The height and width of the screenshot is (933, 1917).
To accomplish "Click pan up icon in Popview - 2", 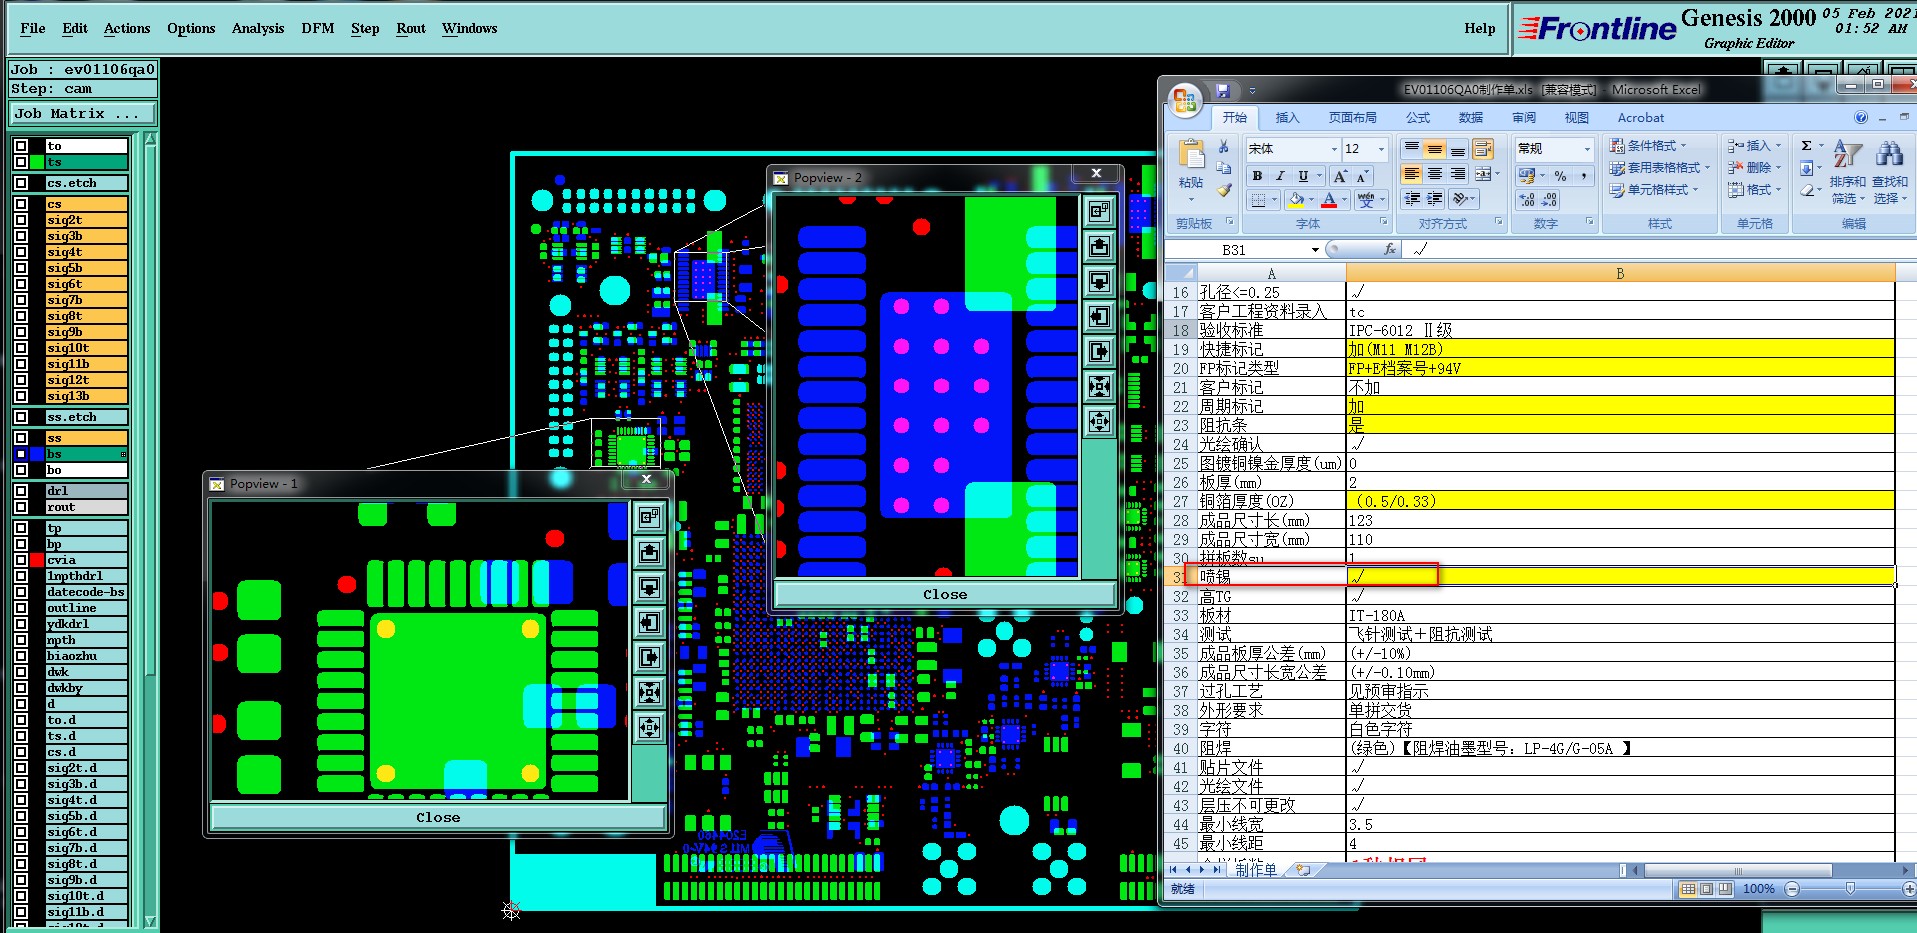I will tap(1099, 246).
